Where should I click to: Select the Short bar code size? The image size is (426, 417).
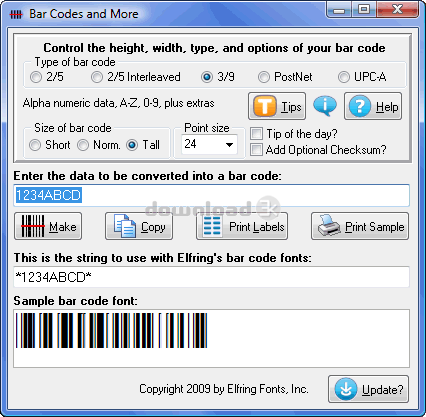35,145
